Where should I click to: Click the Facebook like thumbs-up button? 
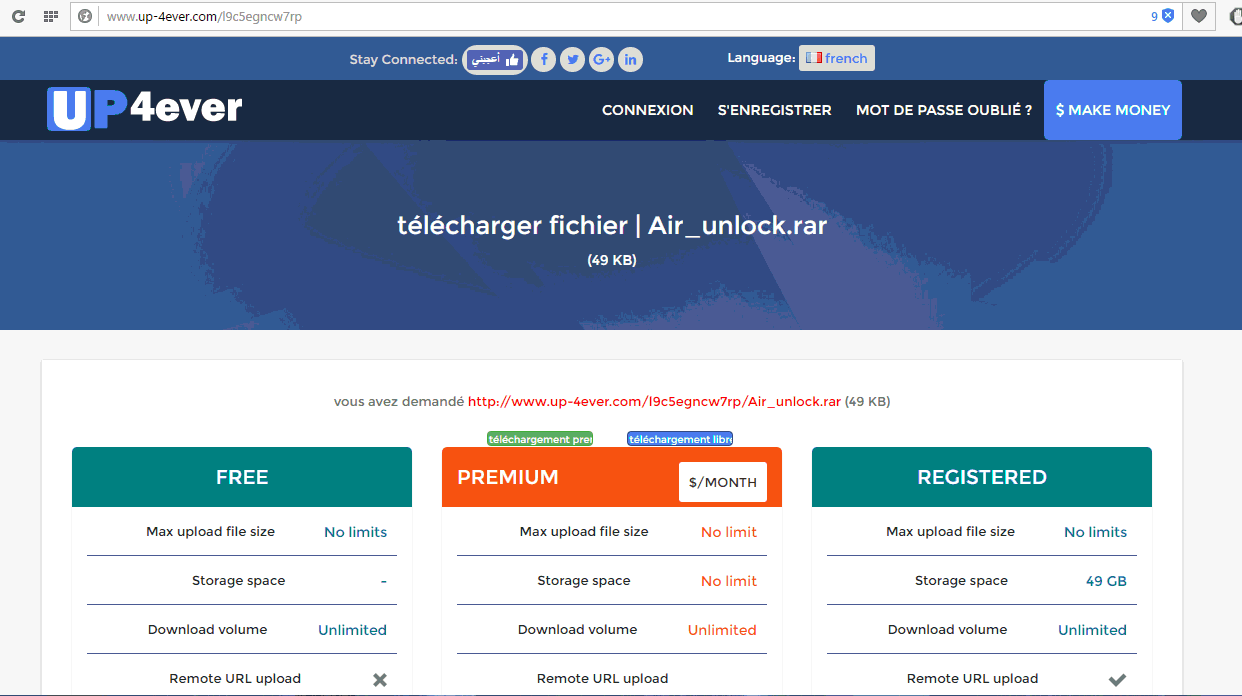click(495, 60)
